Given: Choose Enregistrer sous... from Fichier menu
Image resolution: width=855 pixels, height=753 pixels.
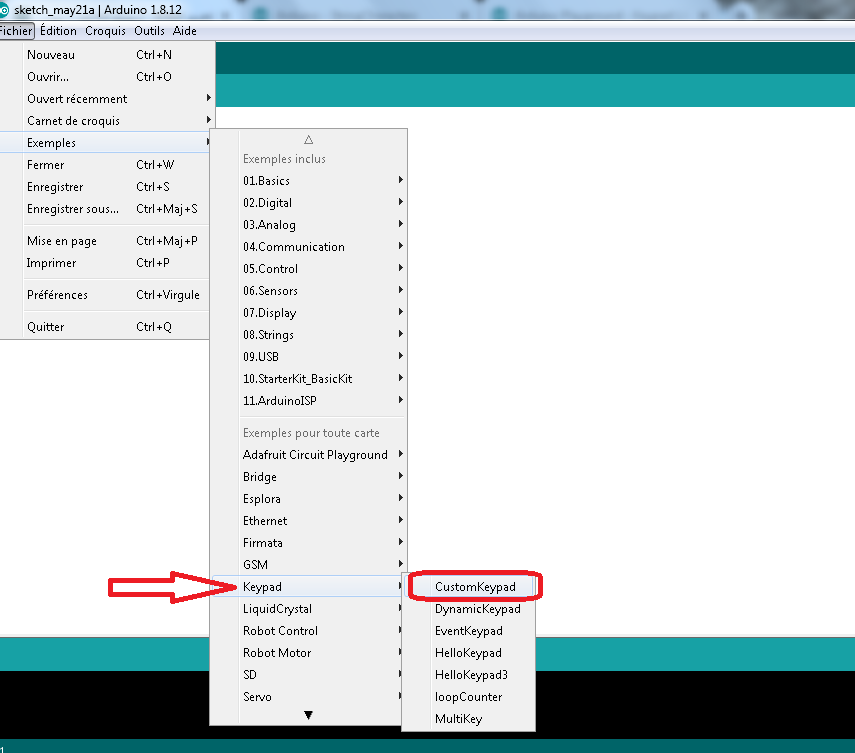Looking at the screenshot, I should 72,209.
